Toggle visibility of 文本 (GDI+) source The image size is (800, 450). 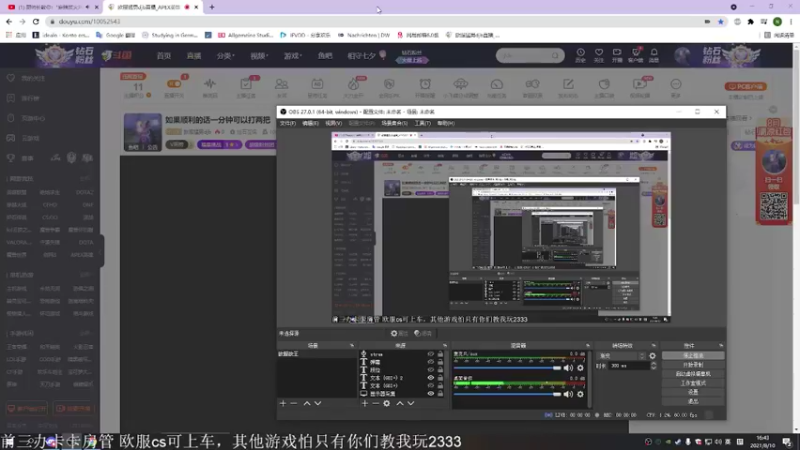[431, 386]
